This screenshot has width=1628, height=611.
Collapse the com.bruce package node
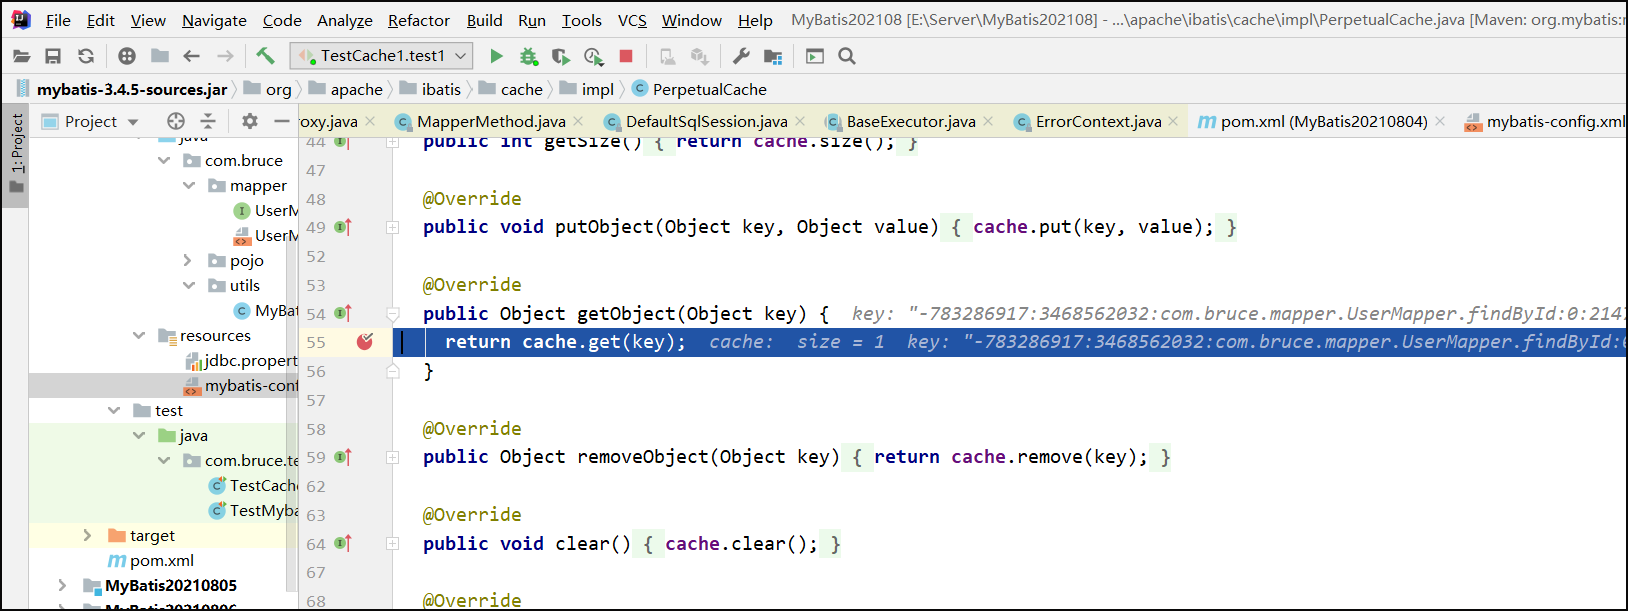(164, 160)
